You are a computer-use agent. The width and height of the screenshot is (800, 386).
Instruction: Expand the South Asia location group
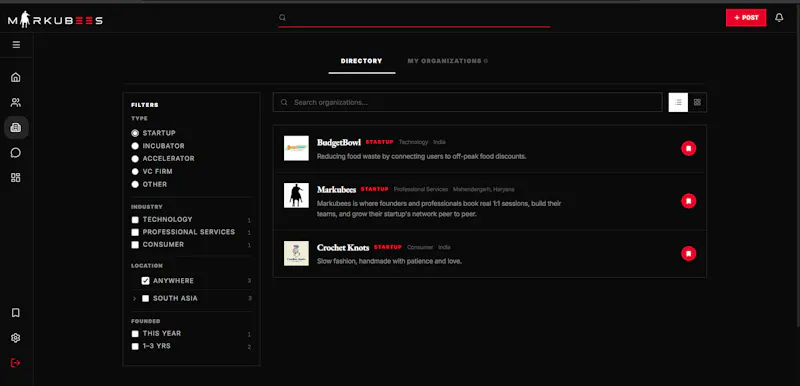tap(135, 298)
